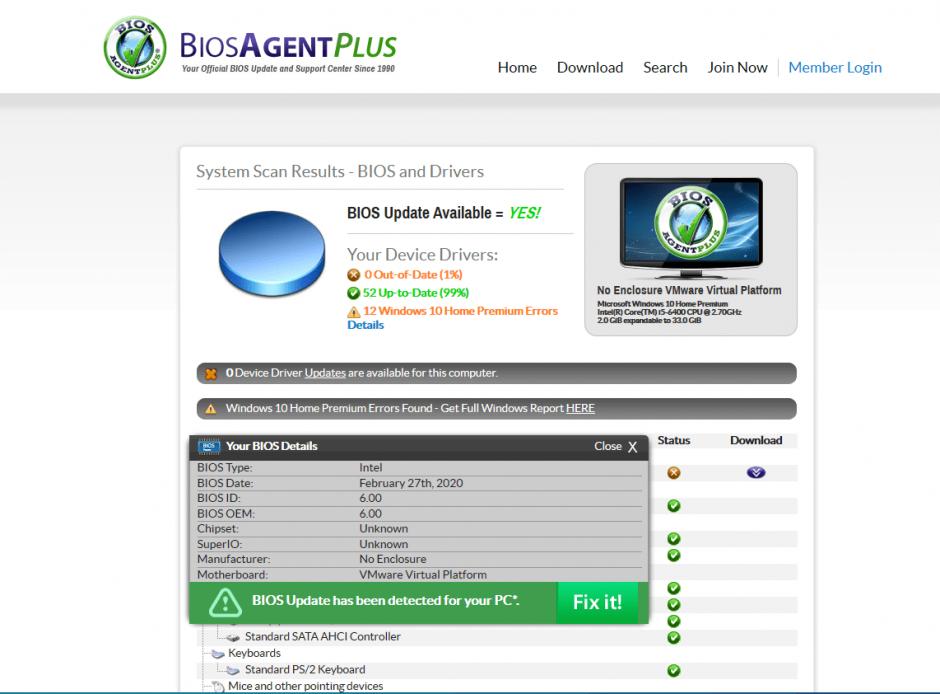Click the warning triangle in the Windows Errors Found bar
Image resolution: width=940 pixels, height=694 pixels.
tap(211, 409)
